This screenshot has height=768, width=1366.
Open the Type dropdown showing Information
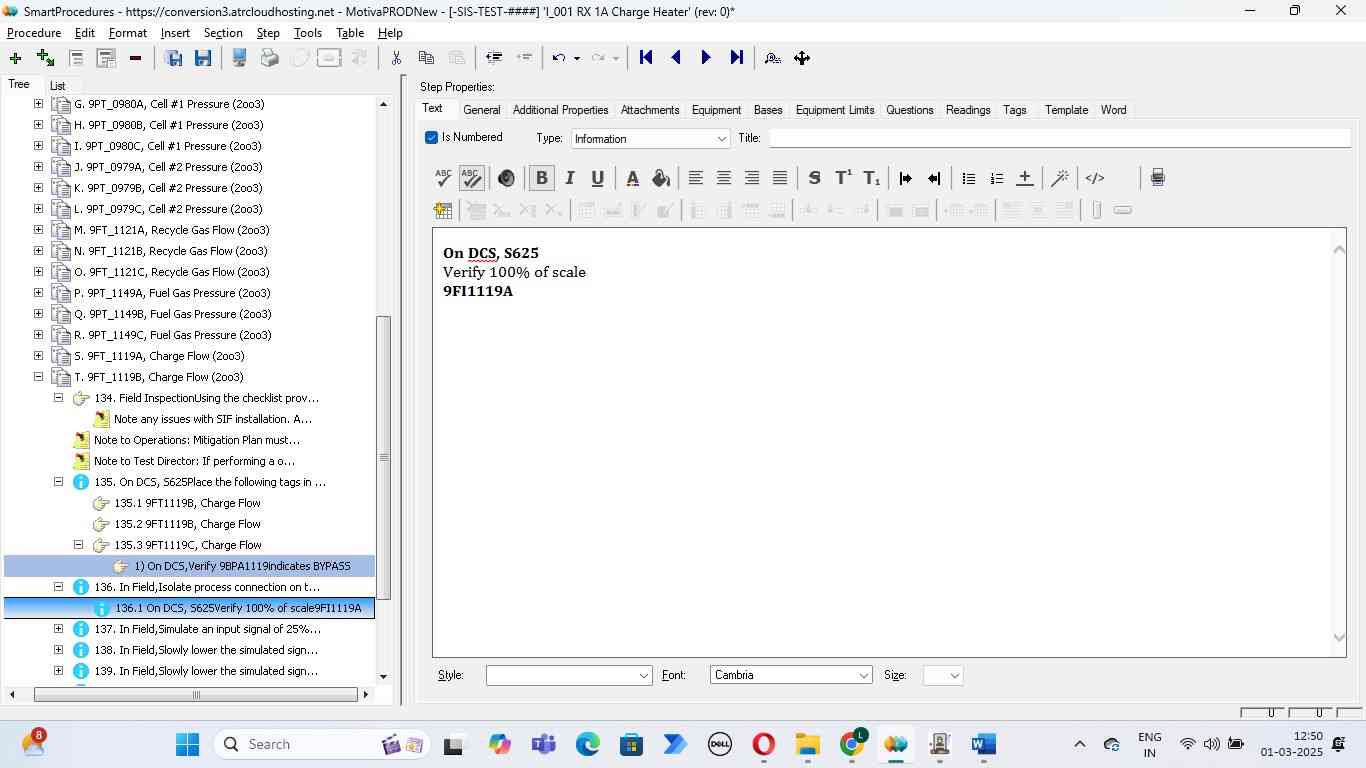coord(650,138)
